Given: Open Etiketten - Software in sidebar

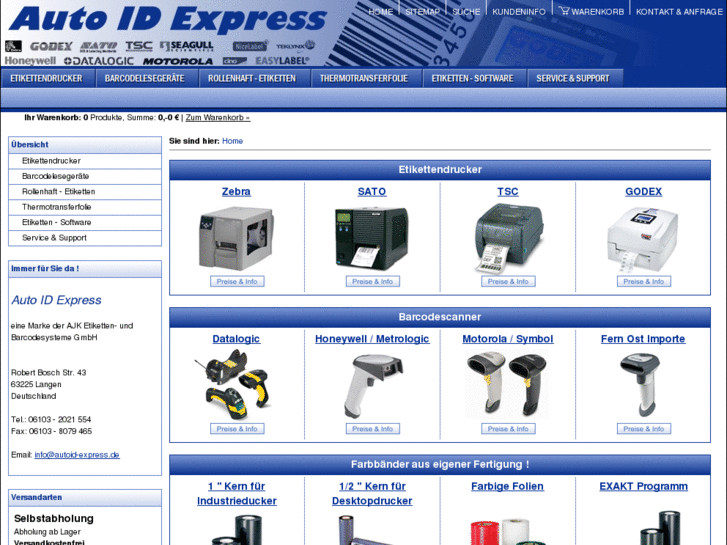Looking at the screenshot, I should [85, 222].
